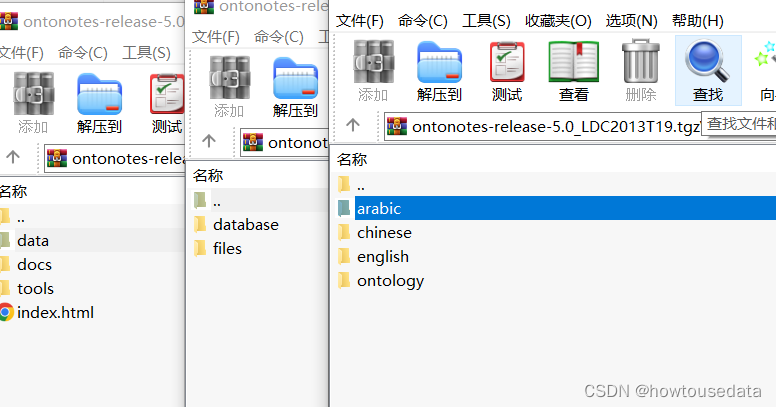Go up one level in left window
Viewport: 776px width, 407px height.
(13, 157)
